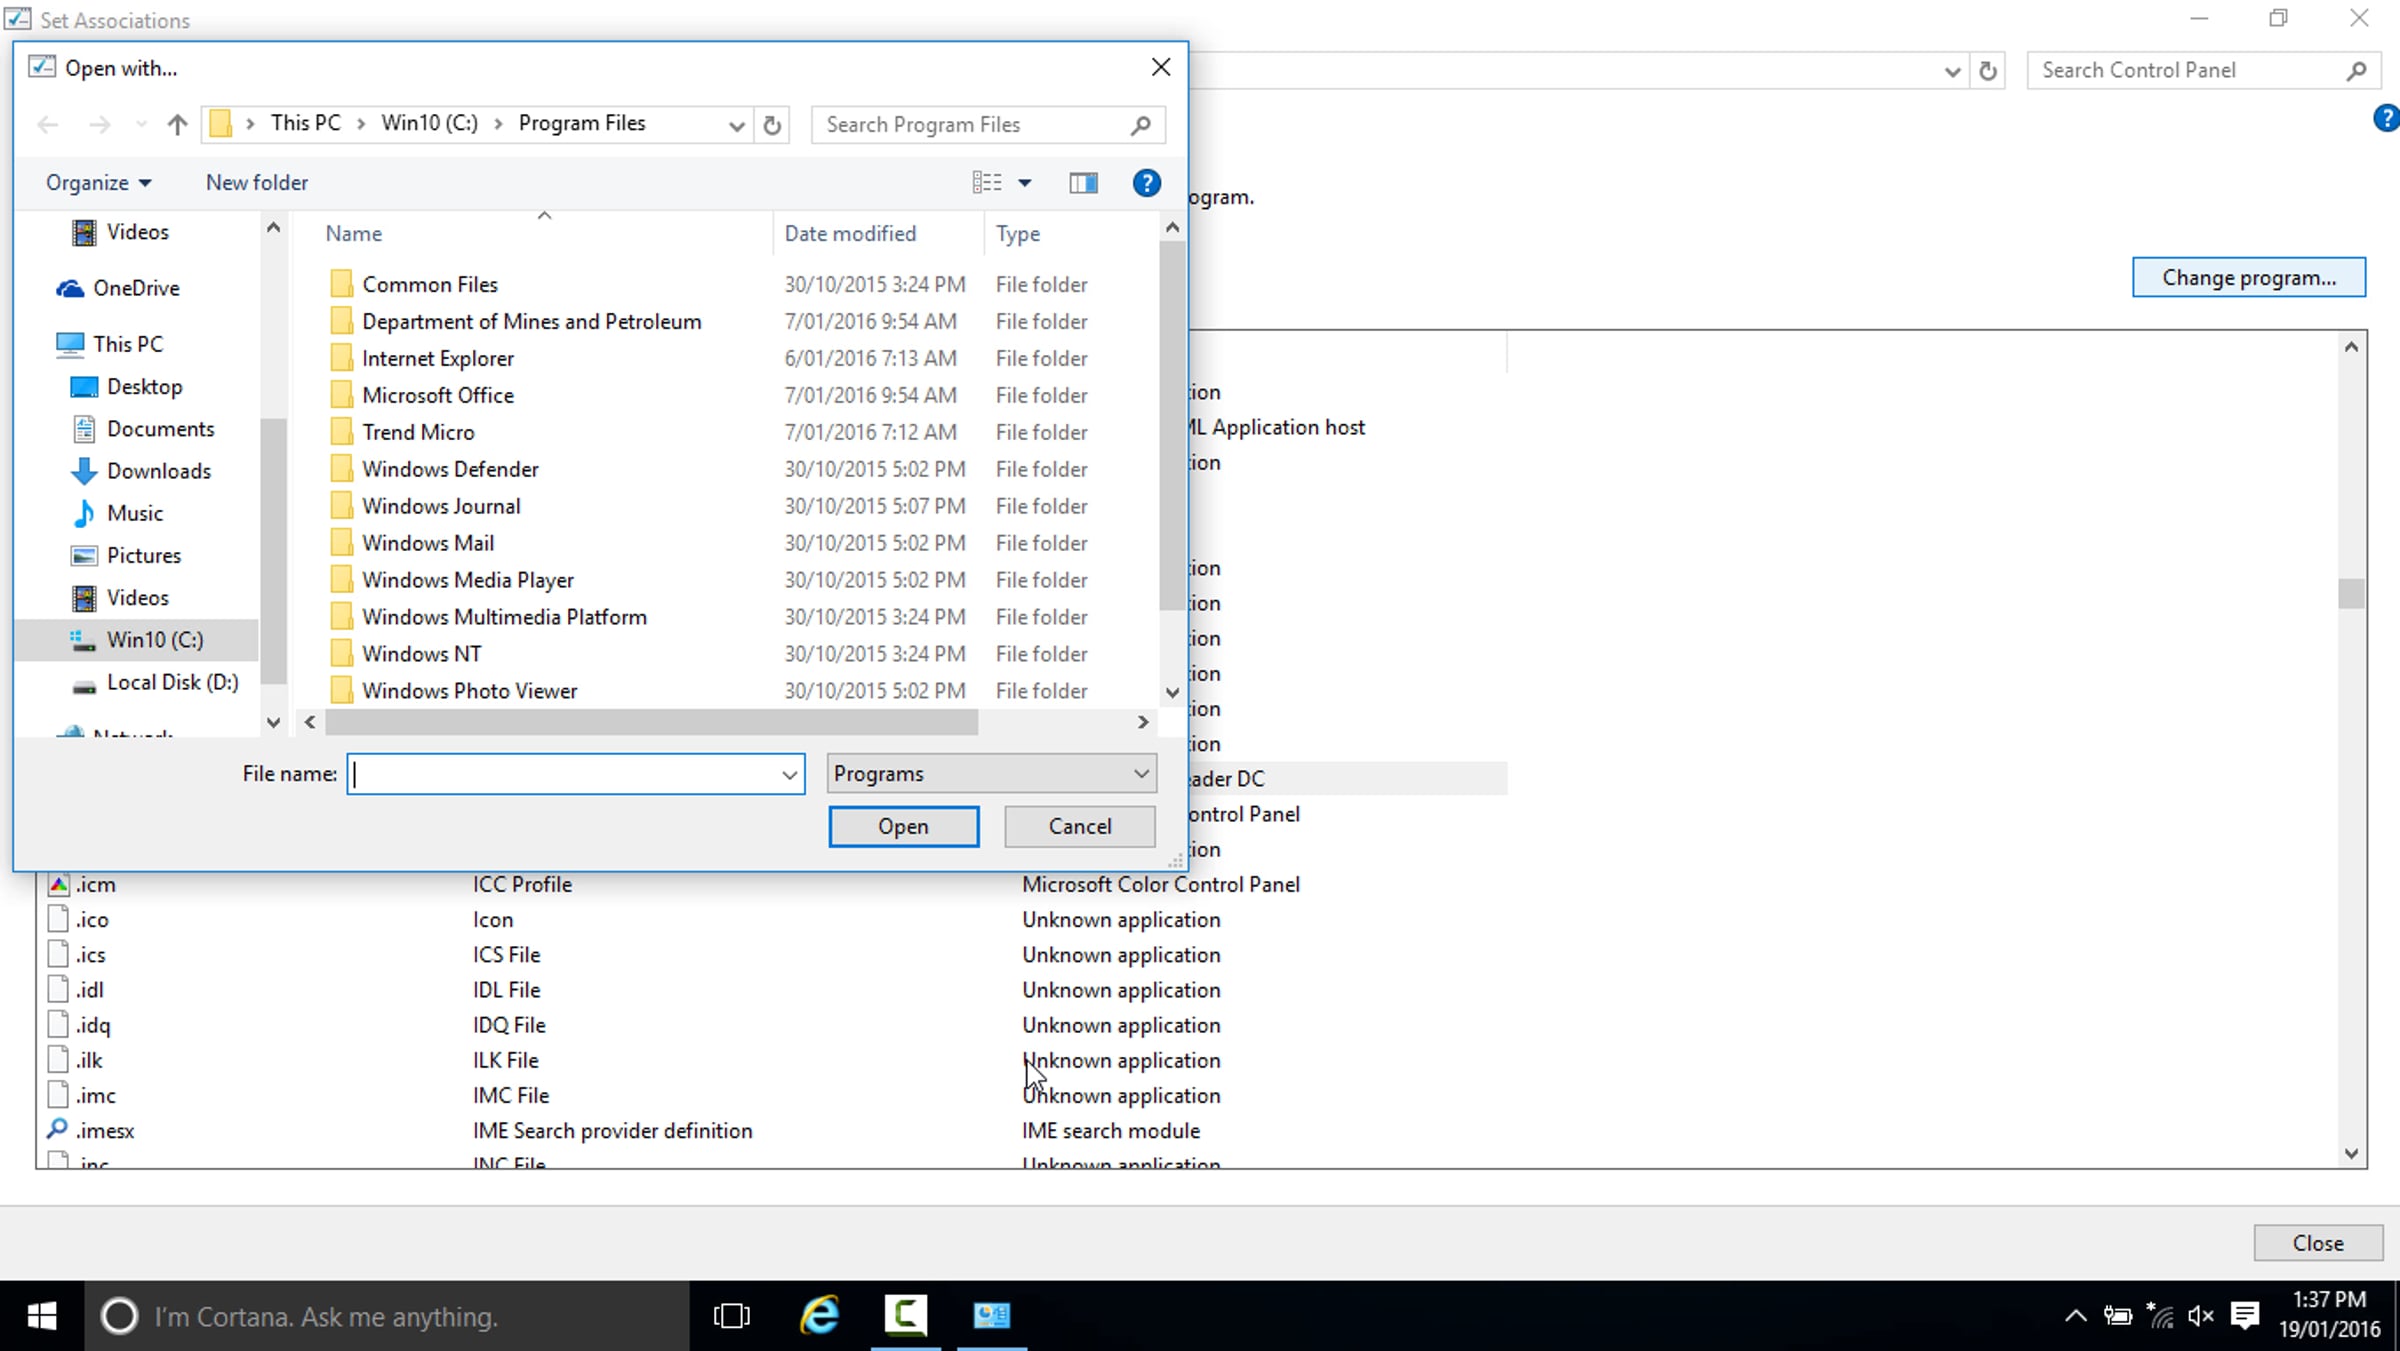The image size is (2400, 1351).
Task: Open Downloads in the navigation pane
Action: pyautogui.click(x=158, y=471)
